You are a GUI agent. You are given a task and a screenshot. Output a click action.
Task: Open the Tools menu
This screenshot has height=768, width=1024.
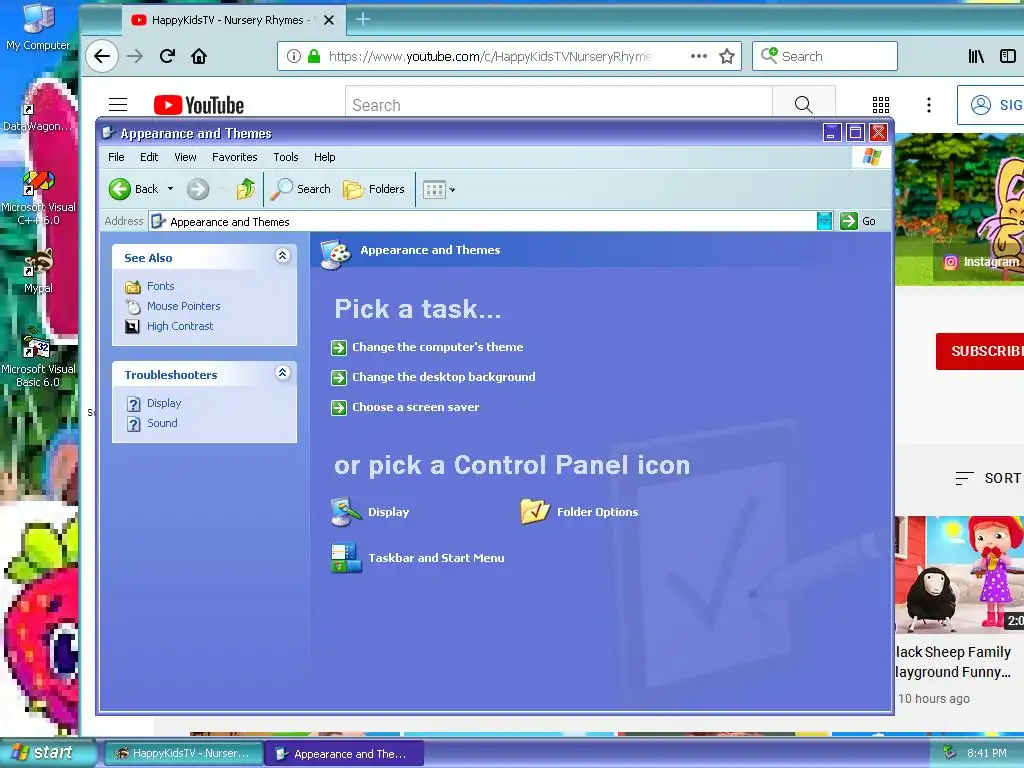pos(285,157)
